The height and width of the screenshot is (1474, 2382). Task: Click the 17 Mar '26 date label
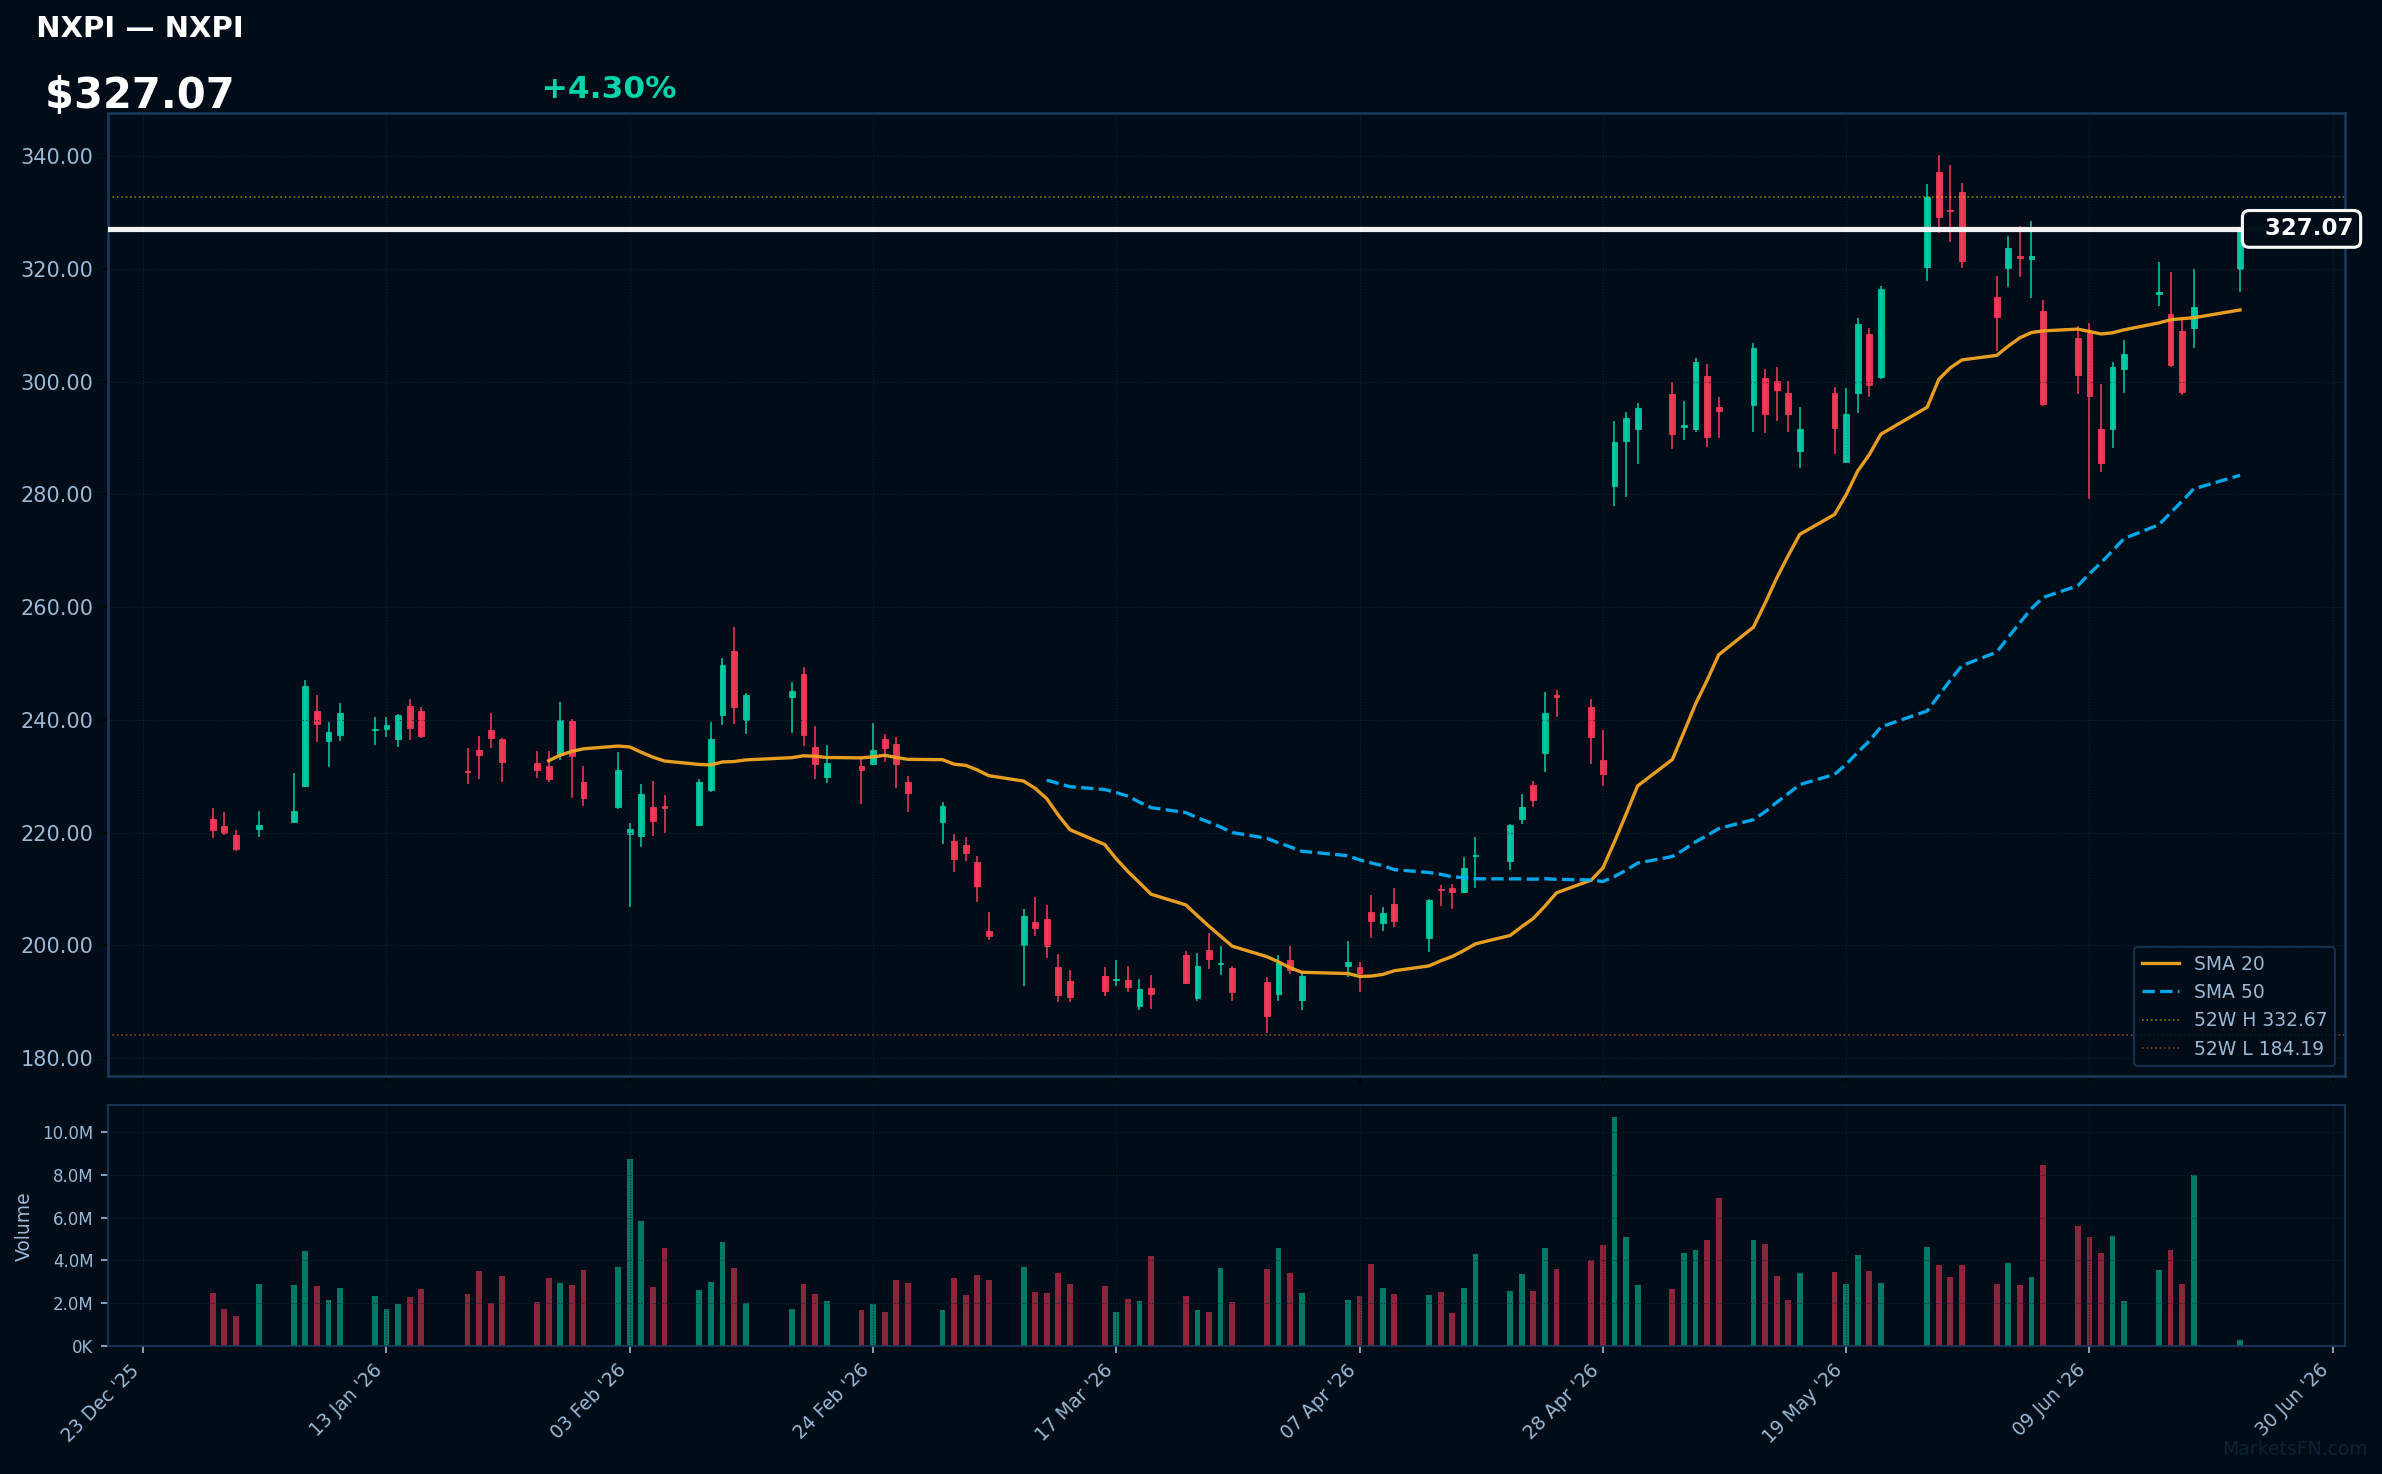(1075, 1401)
